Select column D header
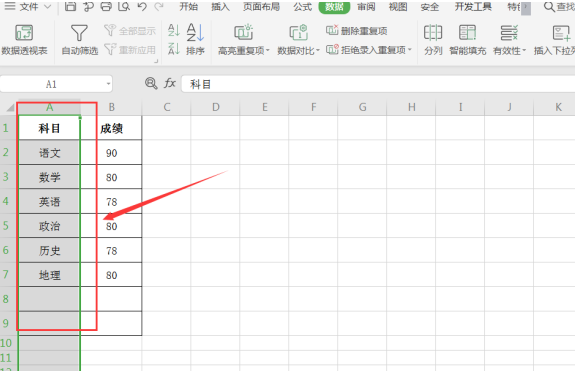 [x=216, y=107]
